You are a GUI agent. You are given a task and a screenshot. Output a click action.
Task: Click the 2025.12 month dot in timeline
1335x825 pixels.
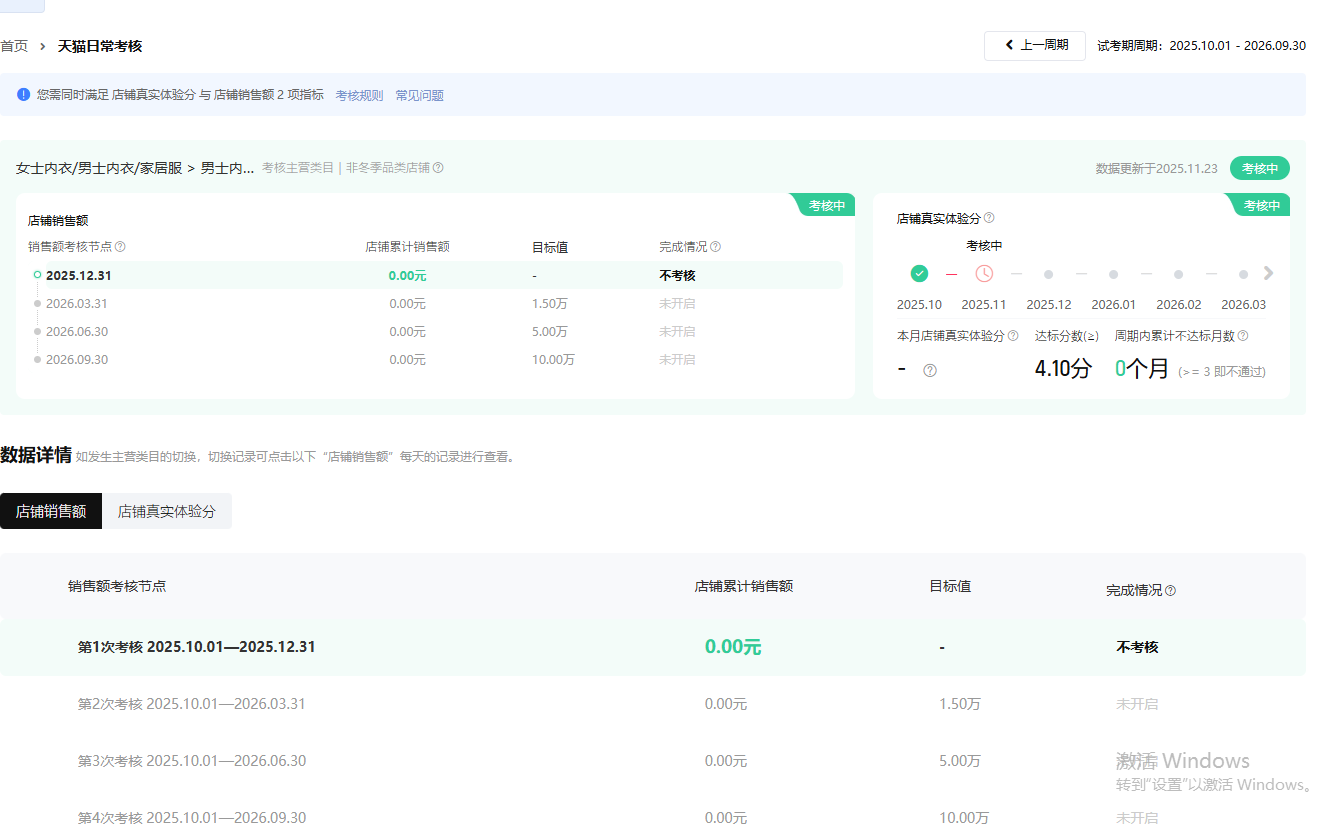[x=1048, y=274]
